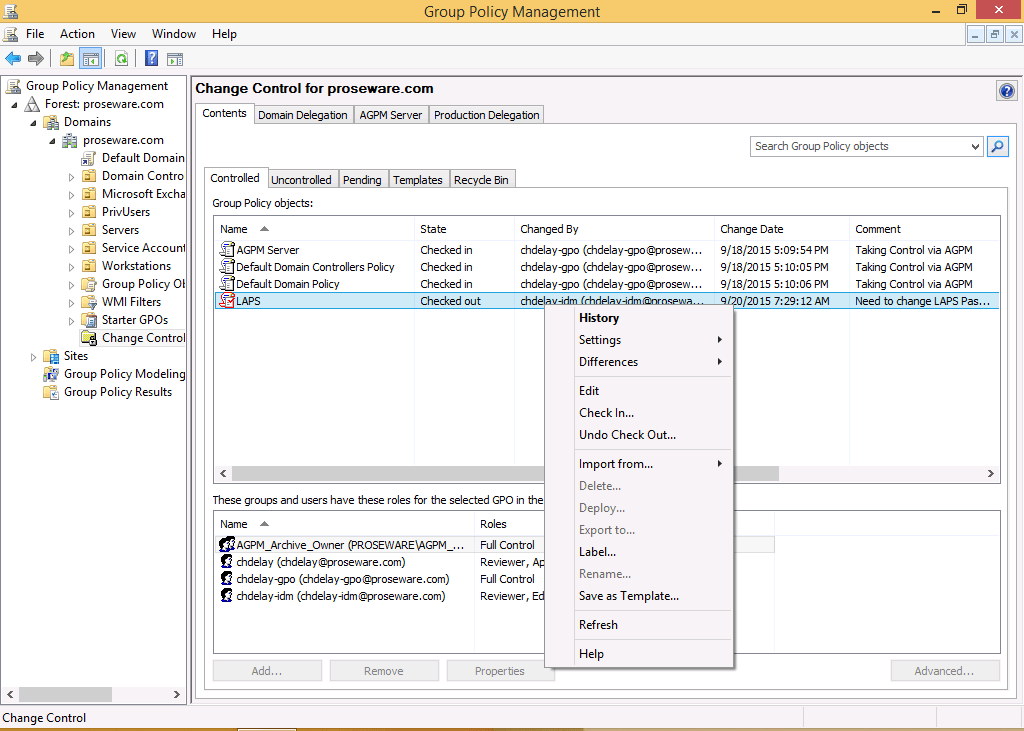Open the Search Group Policy objects dropdown
Image resolution: width=1024 pixels, height=731 pixels.
pos(976,146)
